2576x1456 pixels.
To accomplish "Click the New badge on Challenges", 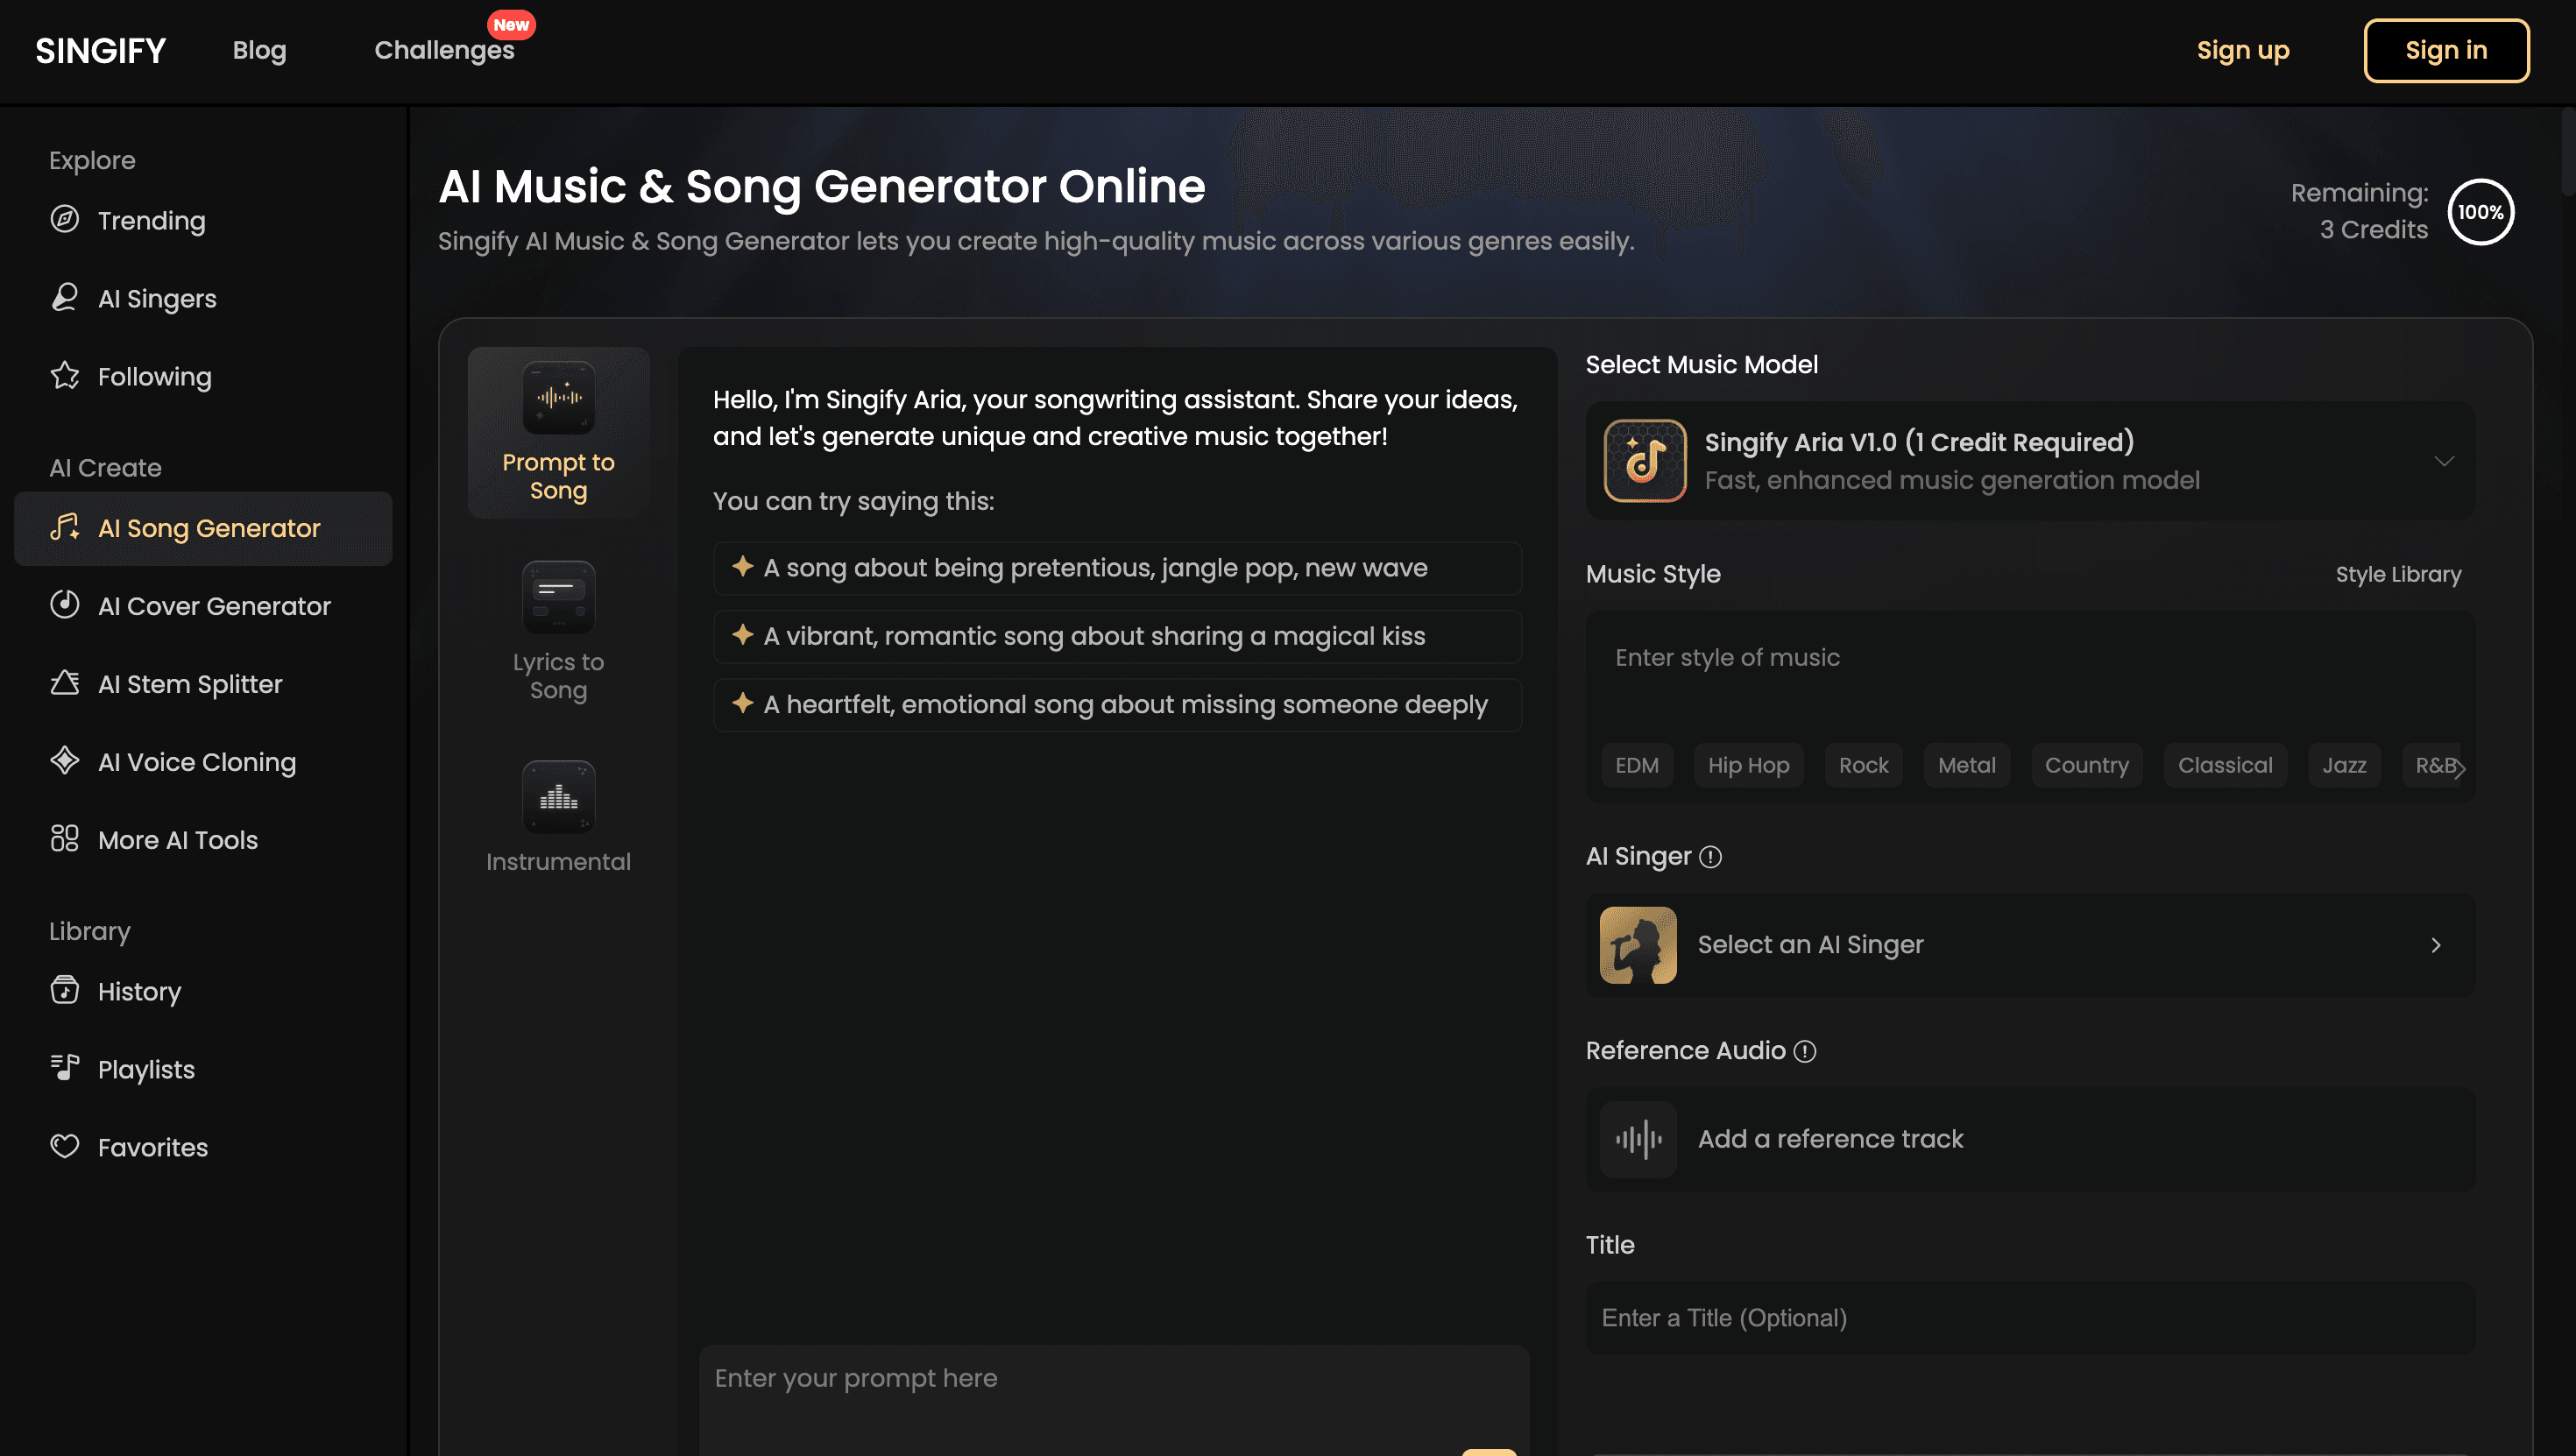I will tap(511, 24).
